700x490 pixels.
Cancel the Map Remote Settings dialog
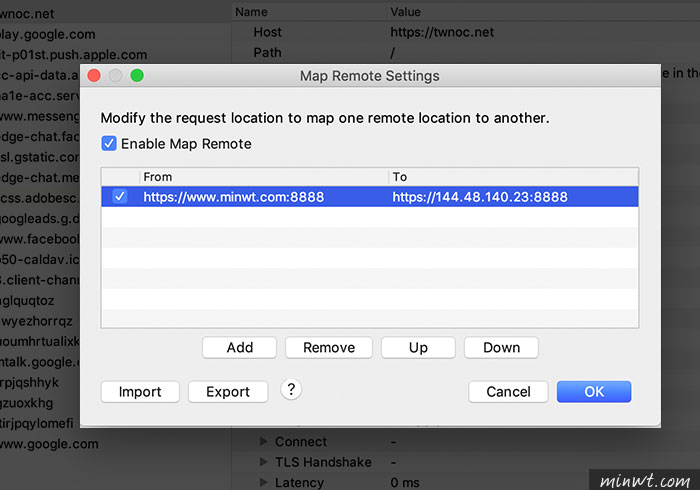click(x=508, y=391)
